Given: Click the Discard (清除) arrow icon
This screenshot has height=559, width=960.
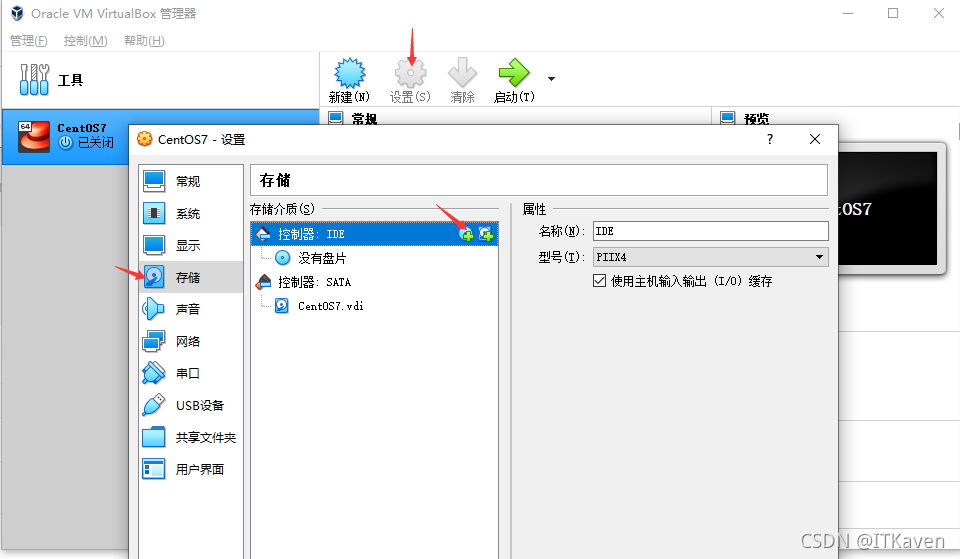Looking at the screenshot, I should tap(462, 73).
